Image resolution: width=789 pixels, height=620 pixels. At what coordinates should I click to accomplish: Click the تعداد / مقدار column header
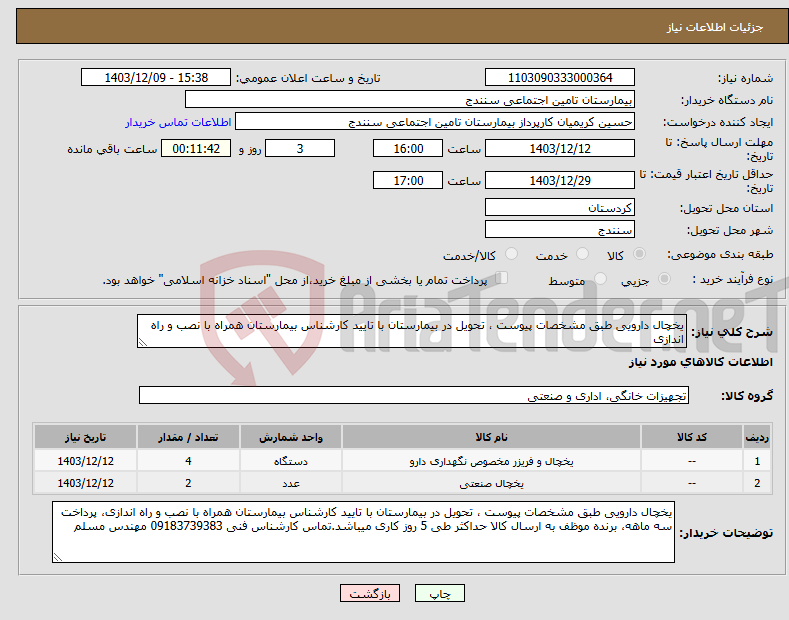[188, 437]
